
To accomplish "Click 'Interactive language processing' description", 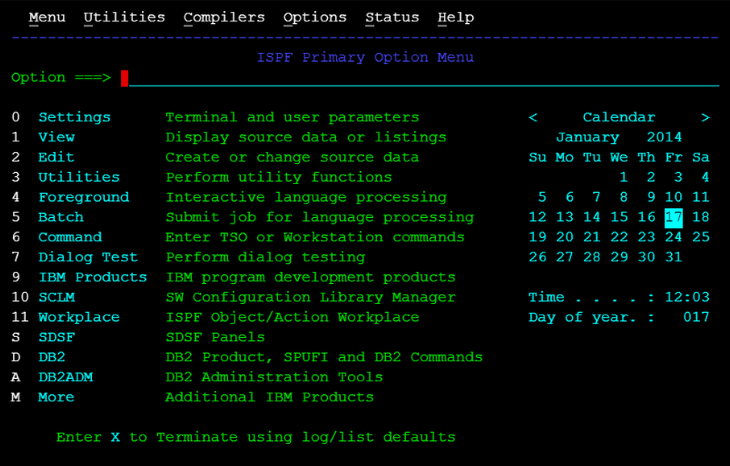I will pyautogui.click(x=306, y=197).
